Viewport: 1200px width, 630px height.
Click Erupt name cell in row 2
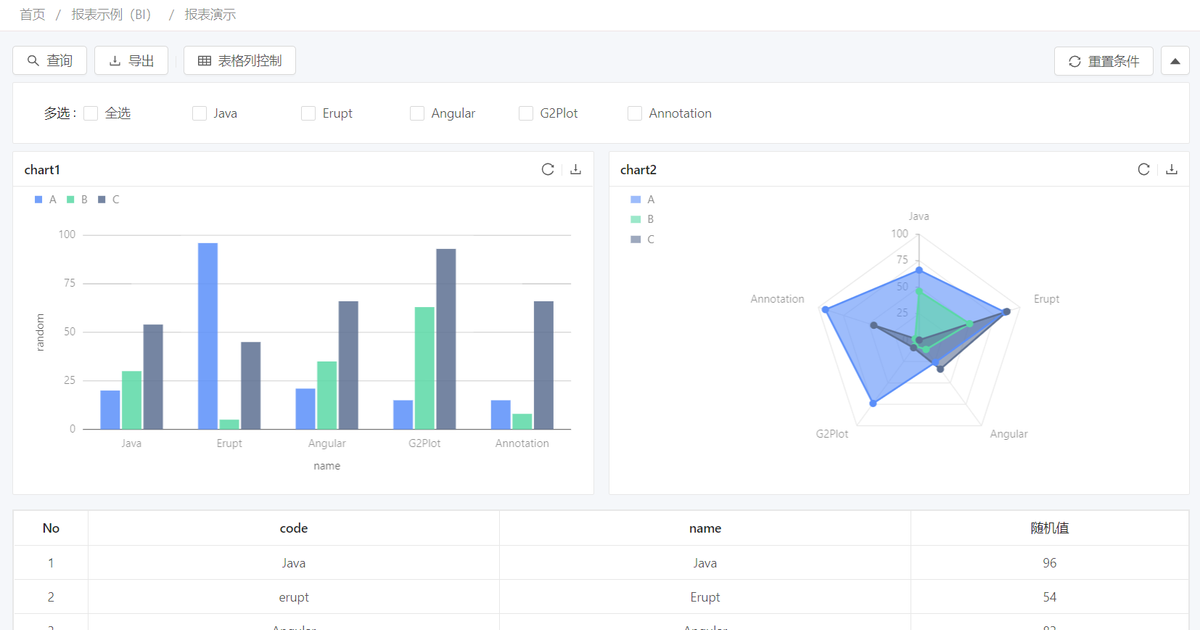point(705,597)
